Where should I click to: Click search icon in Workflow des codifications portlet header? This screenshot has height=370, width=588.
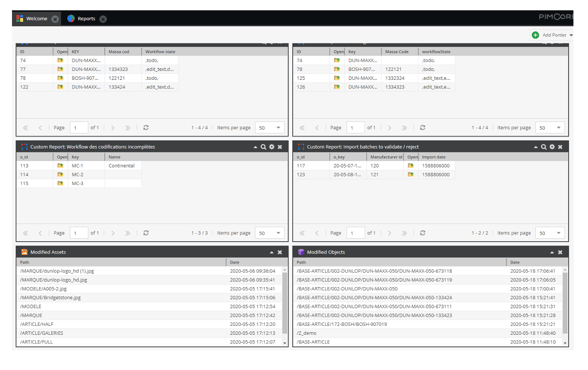pyautogui.click(x=263, y=147)
